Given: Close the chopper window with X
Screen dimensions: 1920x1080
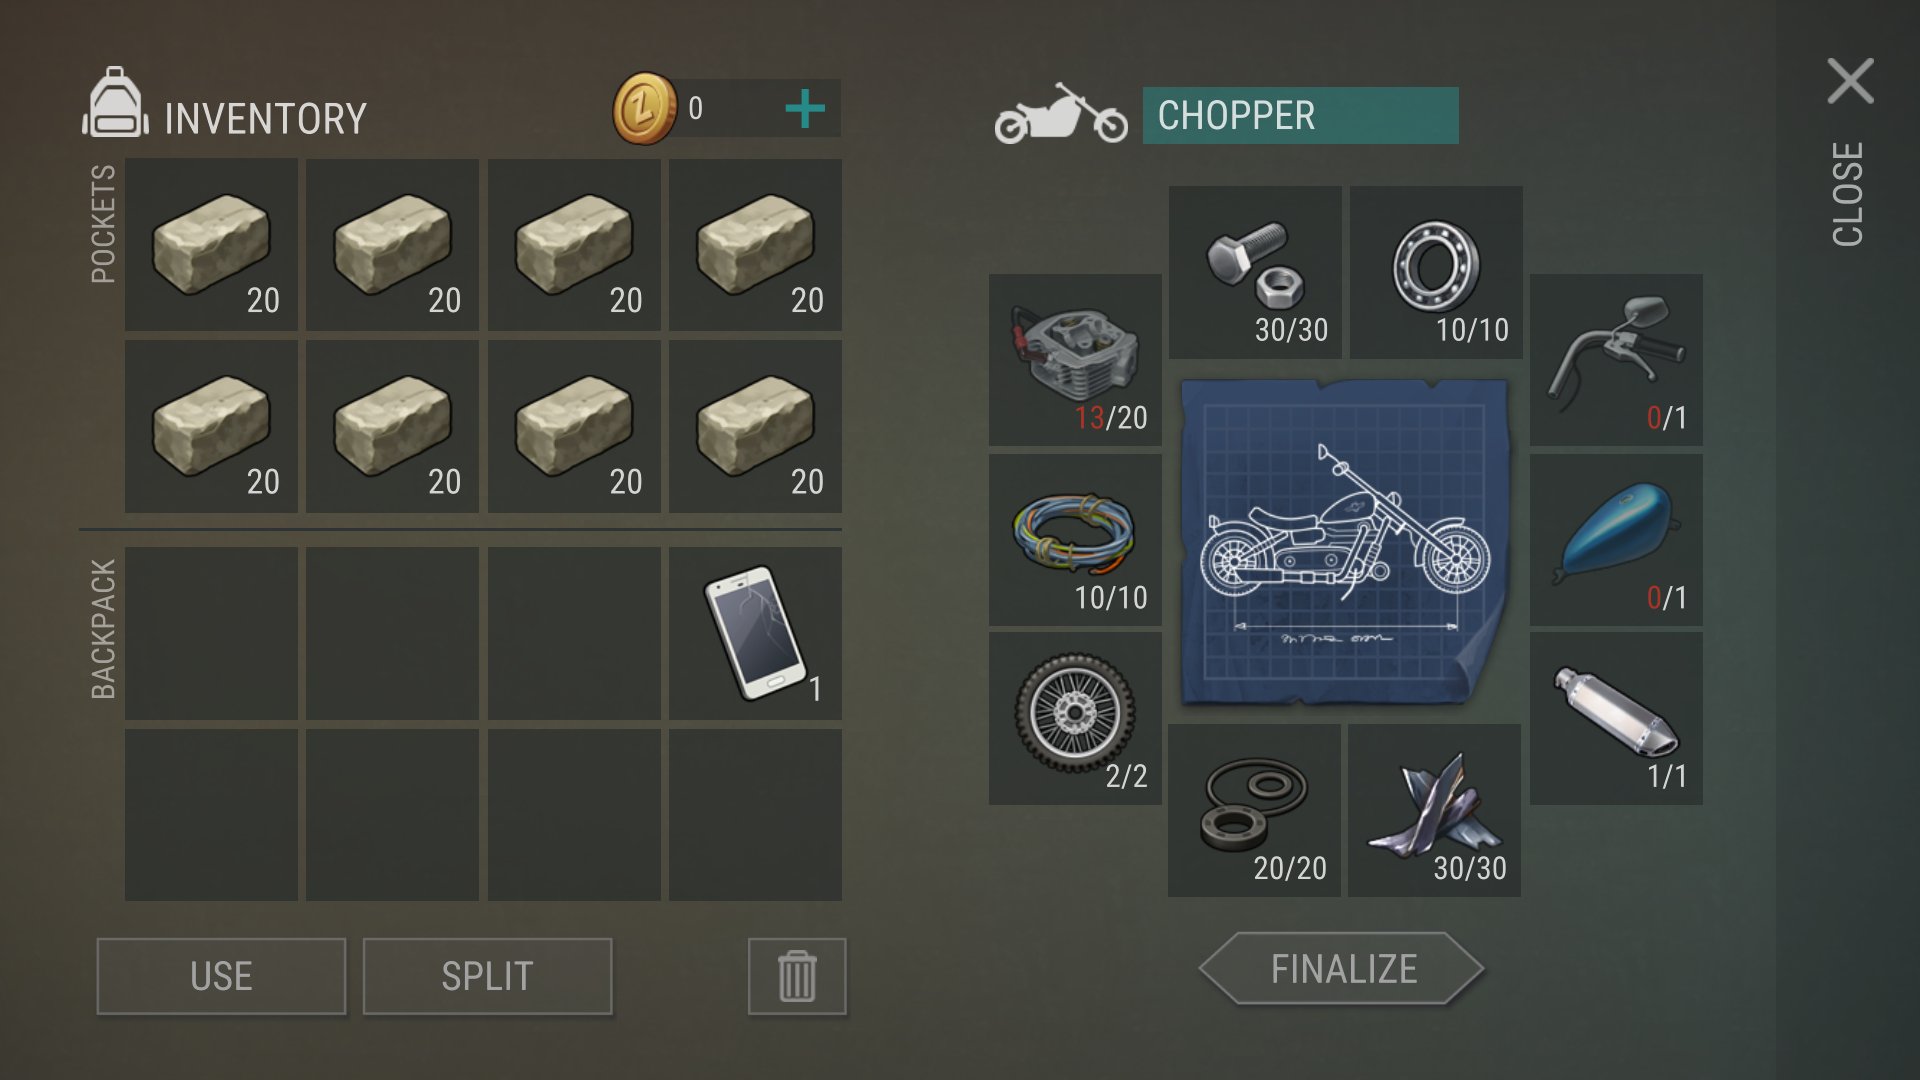Looking at the screenshot, I should pos(1850,81).
